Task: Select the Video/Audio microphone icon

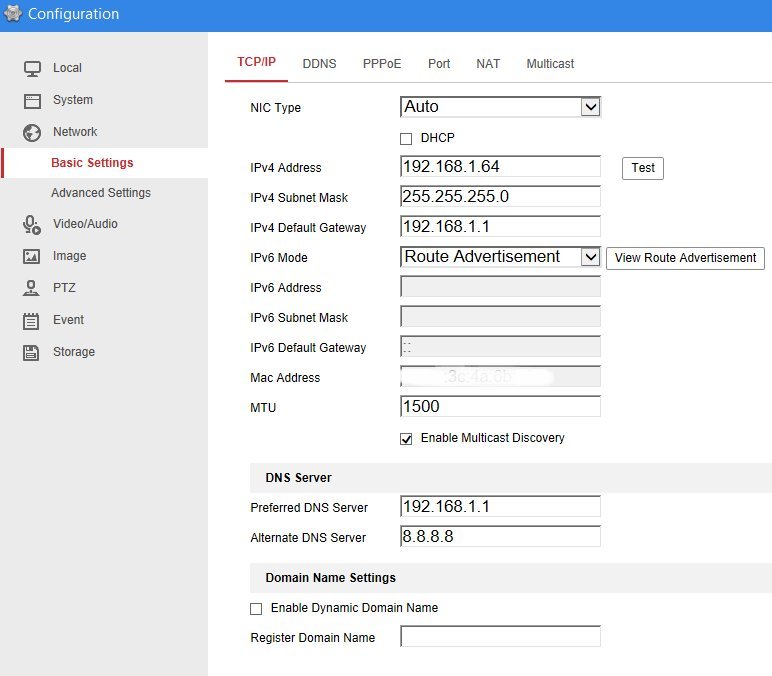Action: tap(32, 224)
